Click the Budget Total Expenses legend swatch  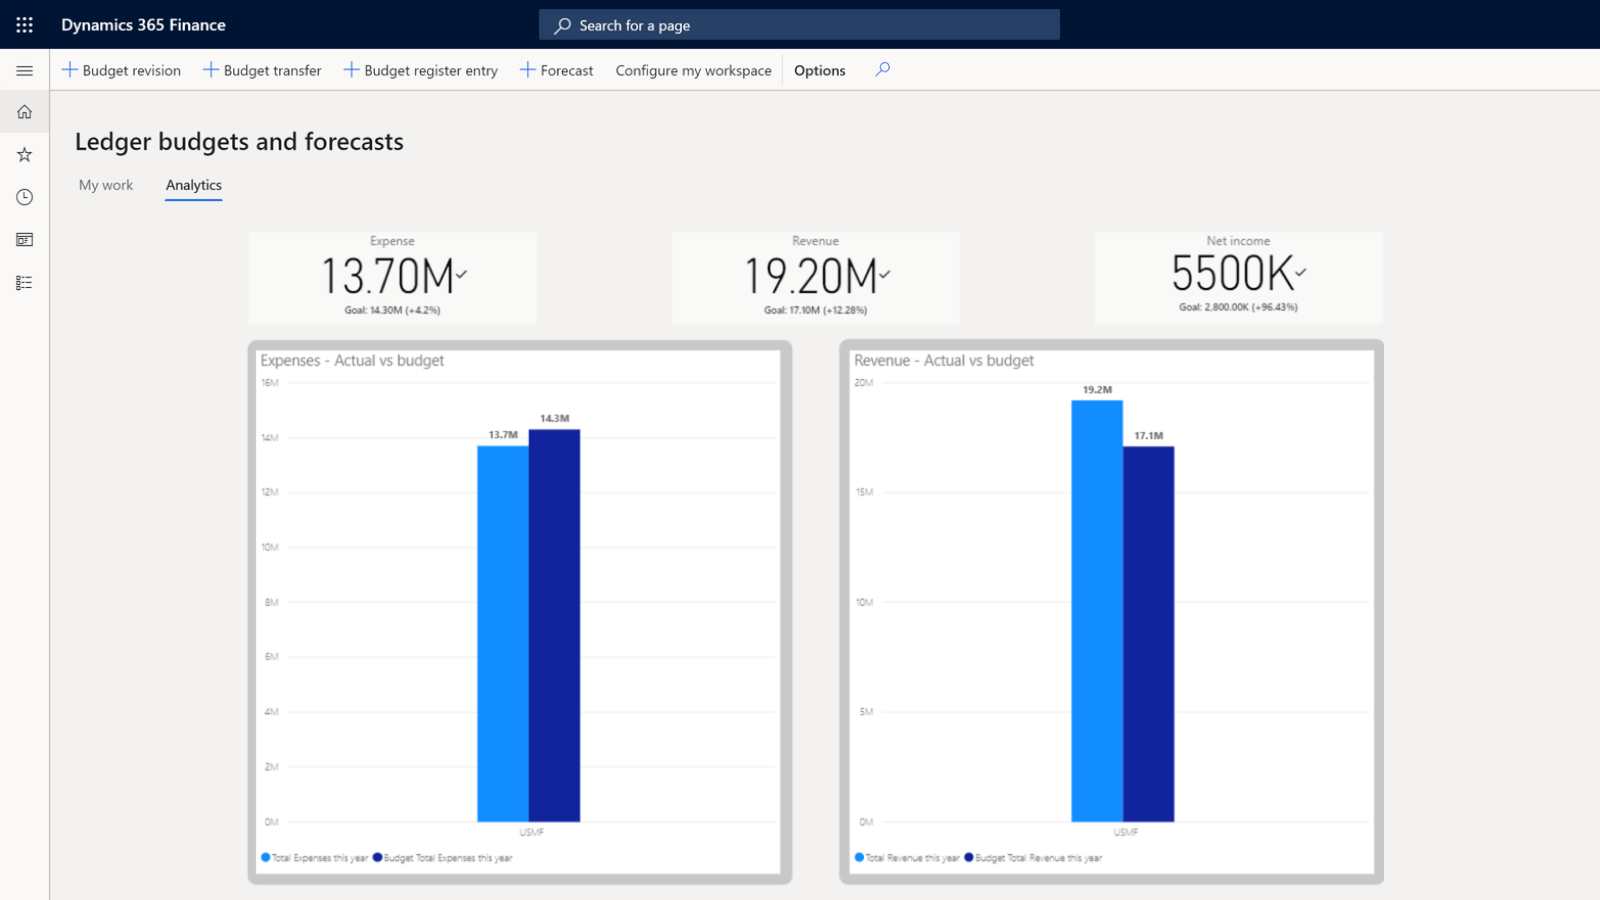point(377,857)
